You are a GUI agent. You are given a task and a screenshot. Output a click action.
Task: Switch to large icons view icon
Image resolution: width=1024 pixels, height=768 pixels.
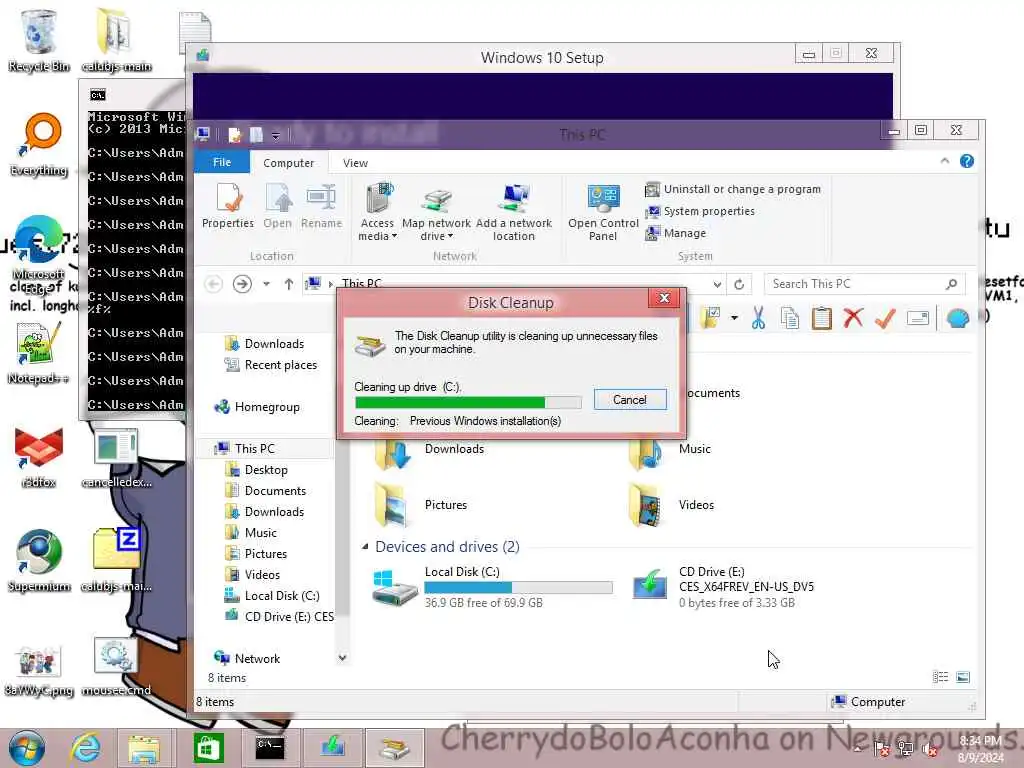point(963,677)
